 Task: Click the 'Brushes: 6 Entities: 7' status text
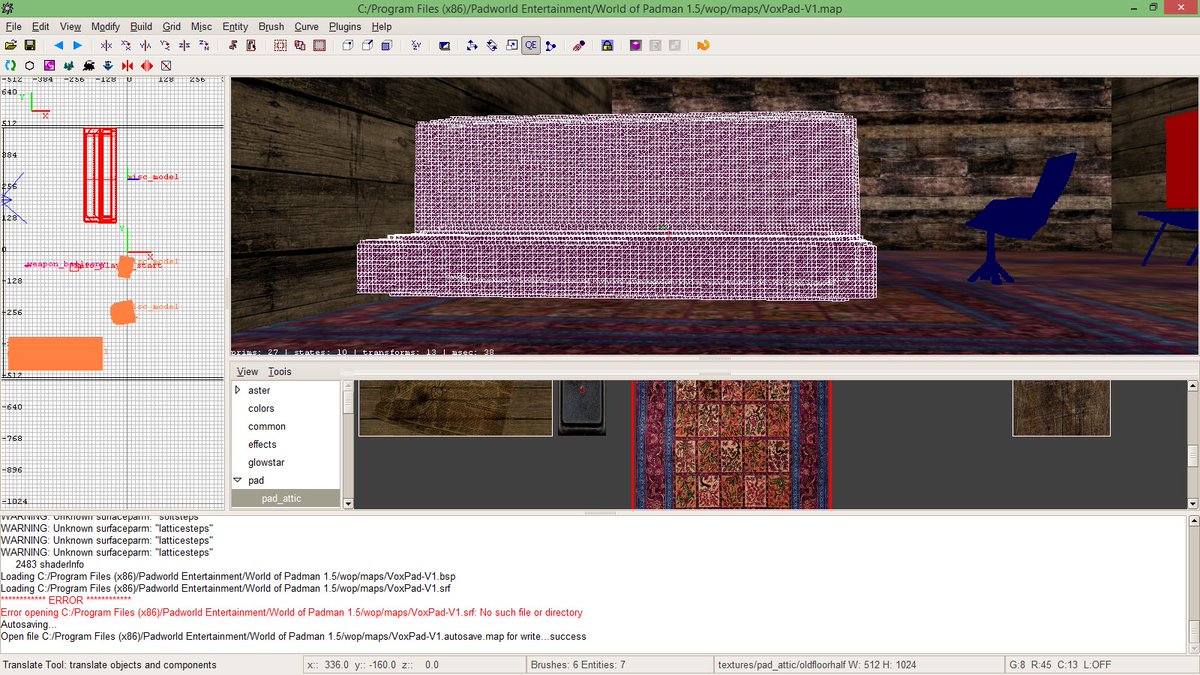point(578,664)
